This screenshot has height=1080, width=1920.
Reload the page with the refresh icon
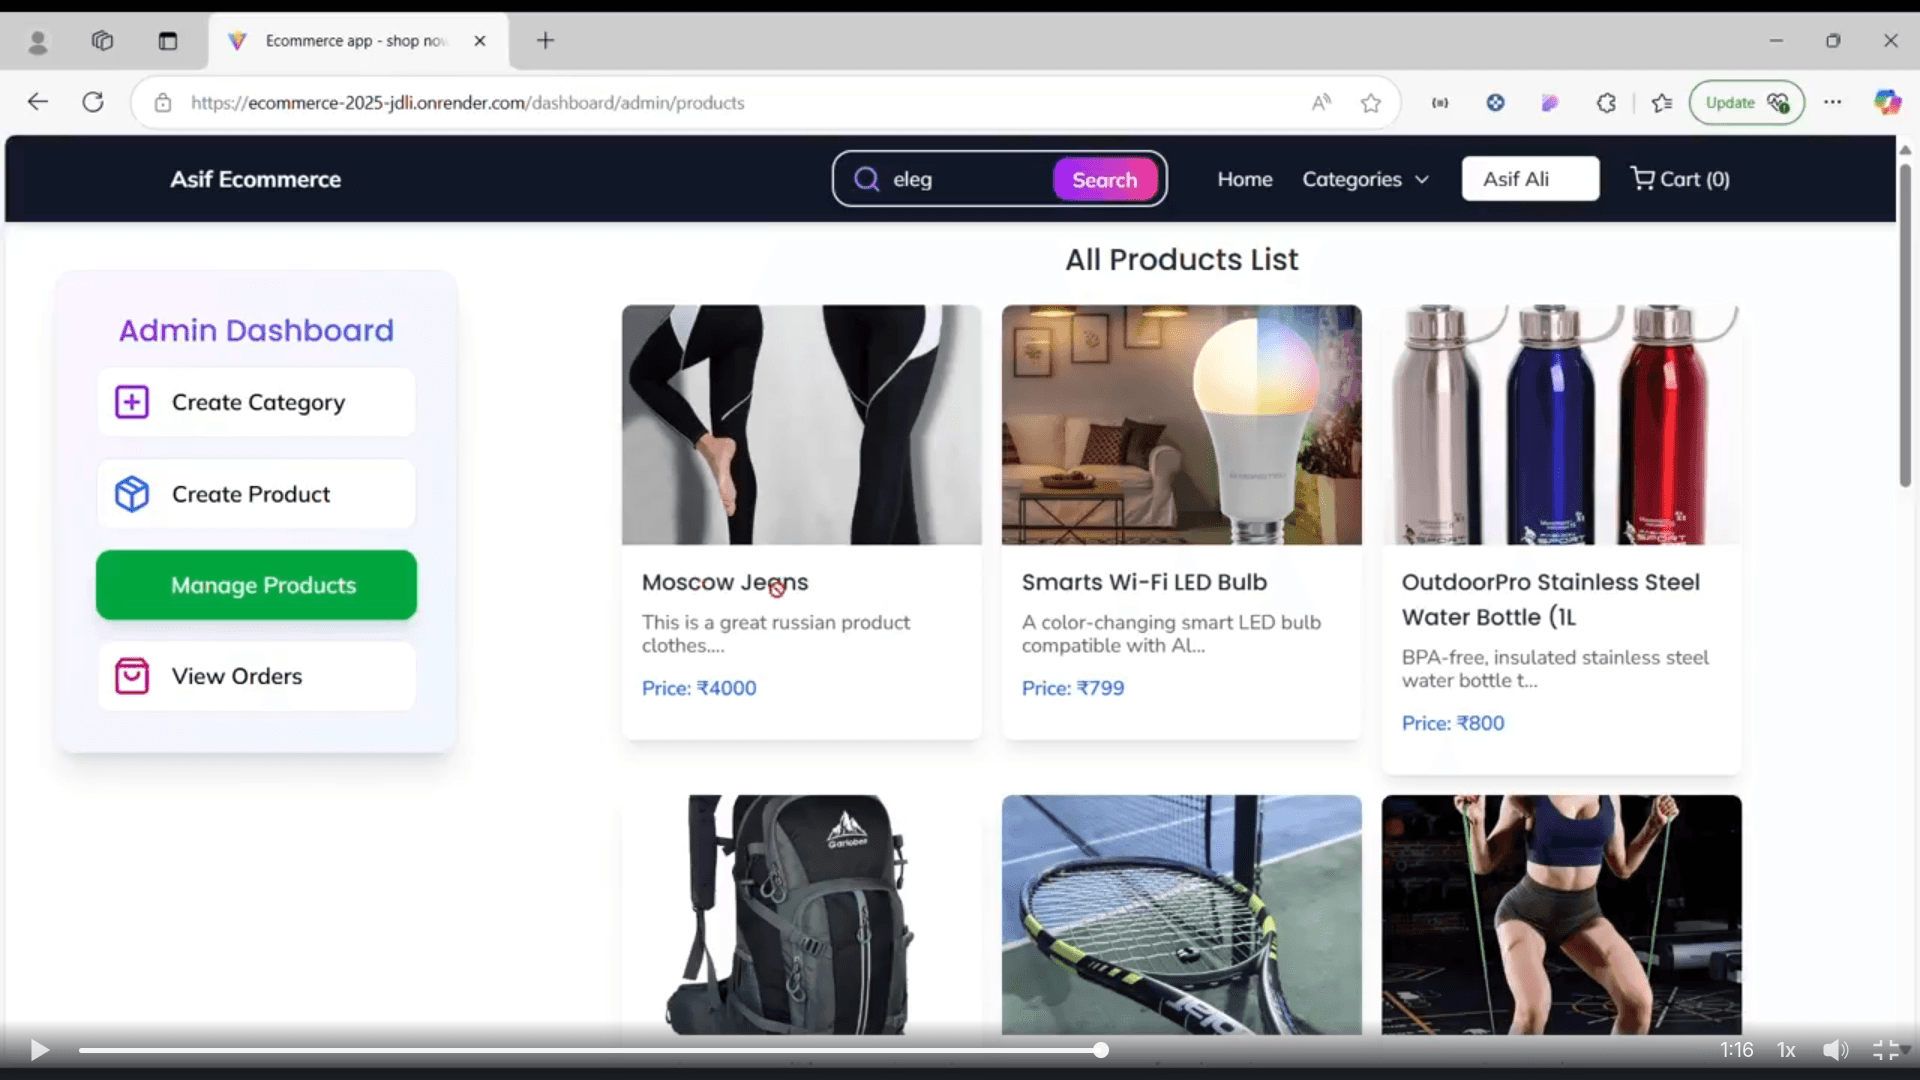93,102
